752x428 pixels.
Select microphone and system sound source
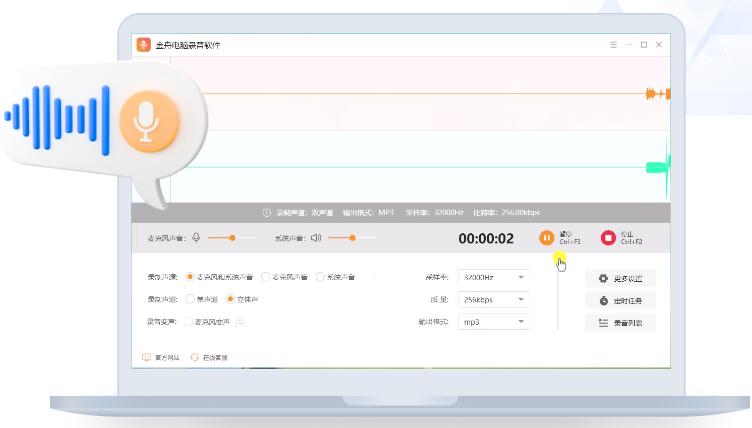[x=190, y=276]
